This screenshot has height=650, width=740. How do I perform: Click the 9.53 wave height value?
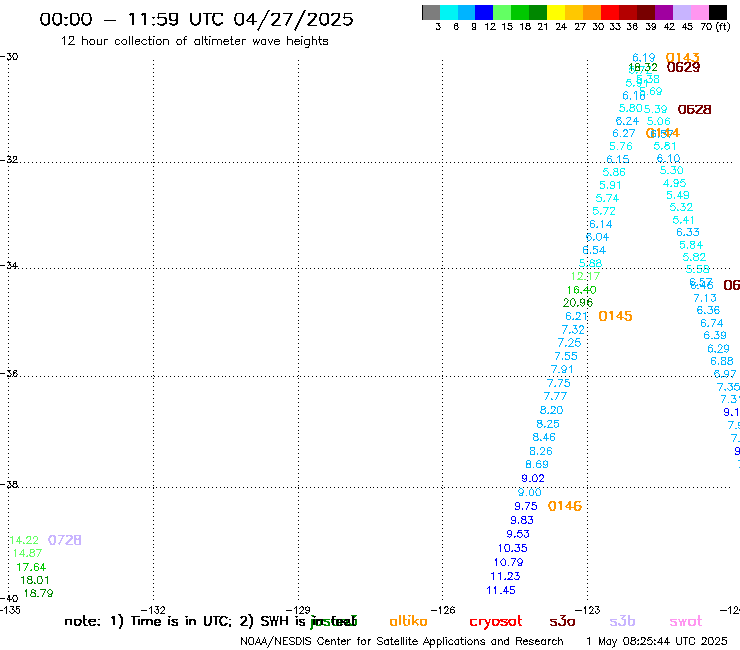pyautogui.click(x=518, y=534)
